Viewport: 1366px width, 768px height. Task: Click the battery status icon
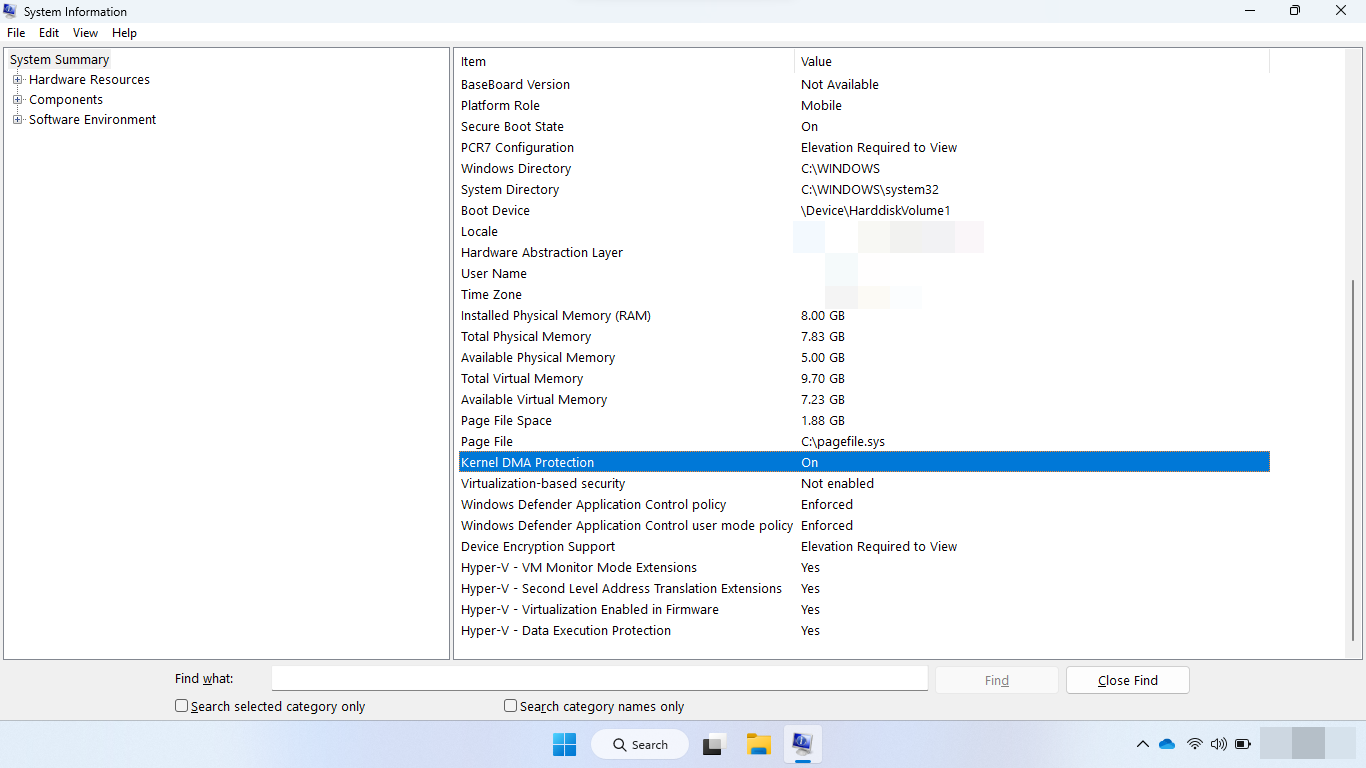tap(1243, 744)
